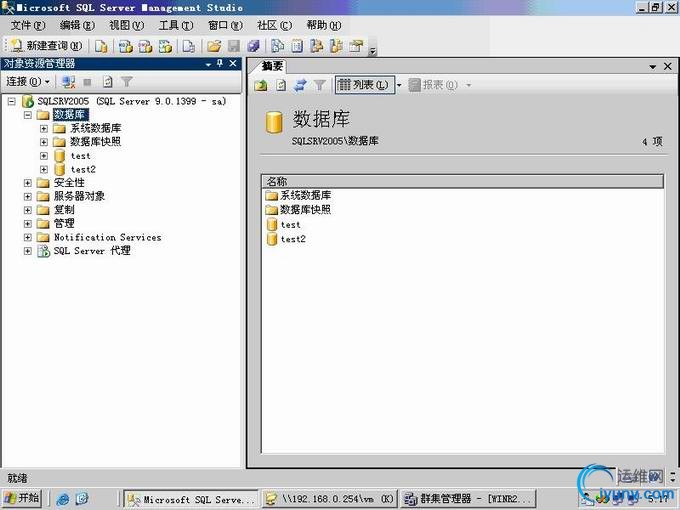Click the Save floppy disk icon in main toolbar

[x=234, y=46]
